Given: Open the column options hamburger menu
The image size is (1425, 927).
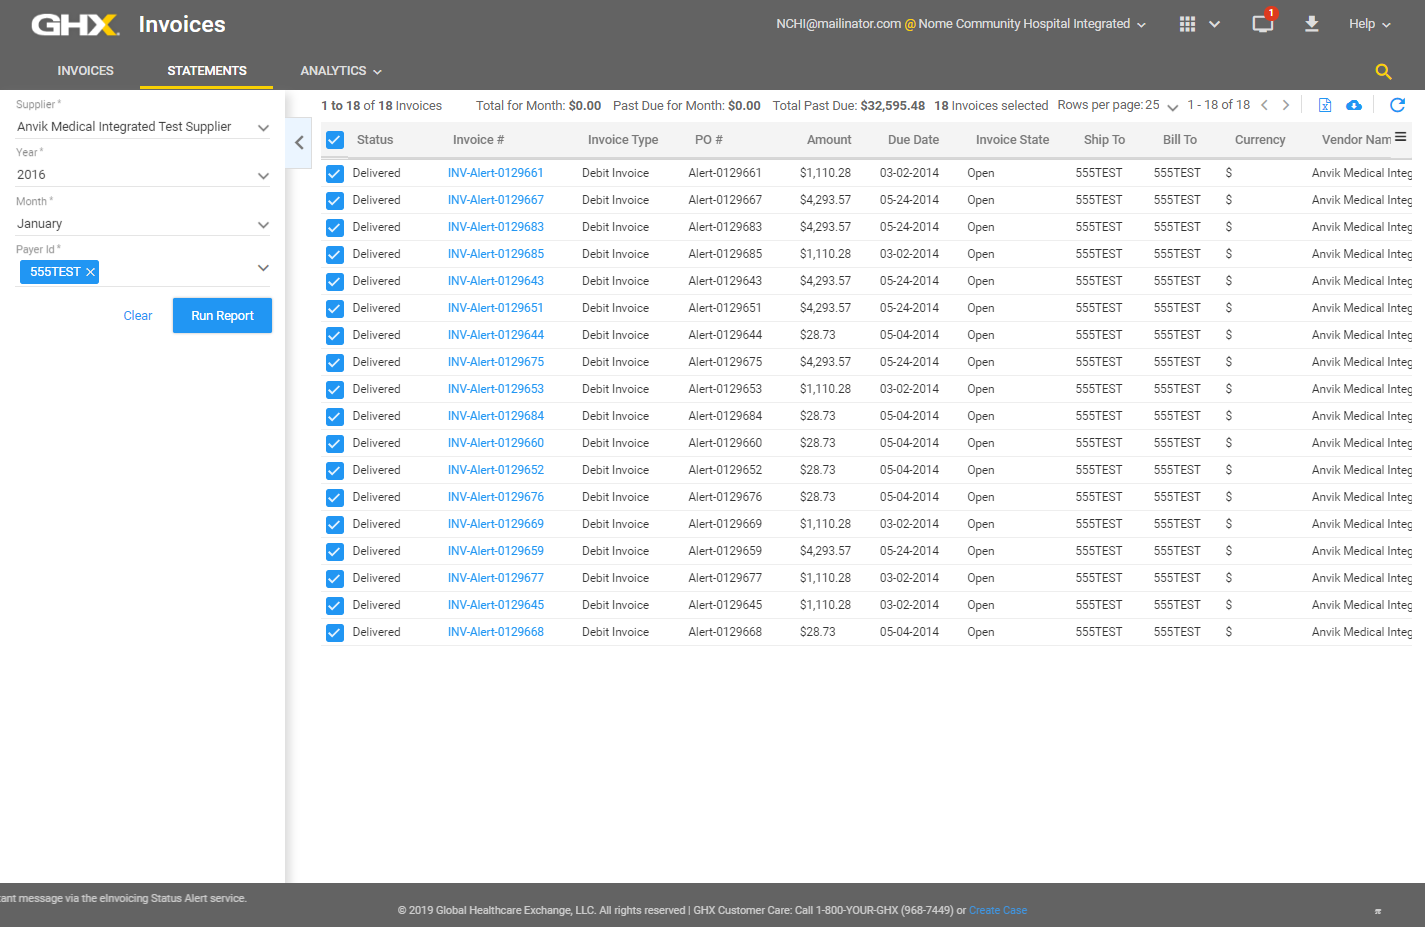Looking at the screenshot, I should 1400,139.
